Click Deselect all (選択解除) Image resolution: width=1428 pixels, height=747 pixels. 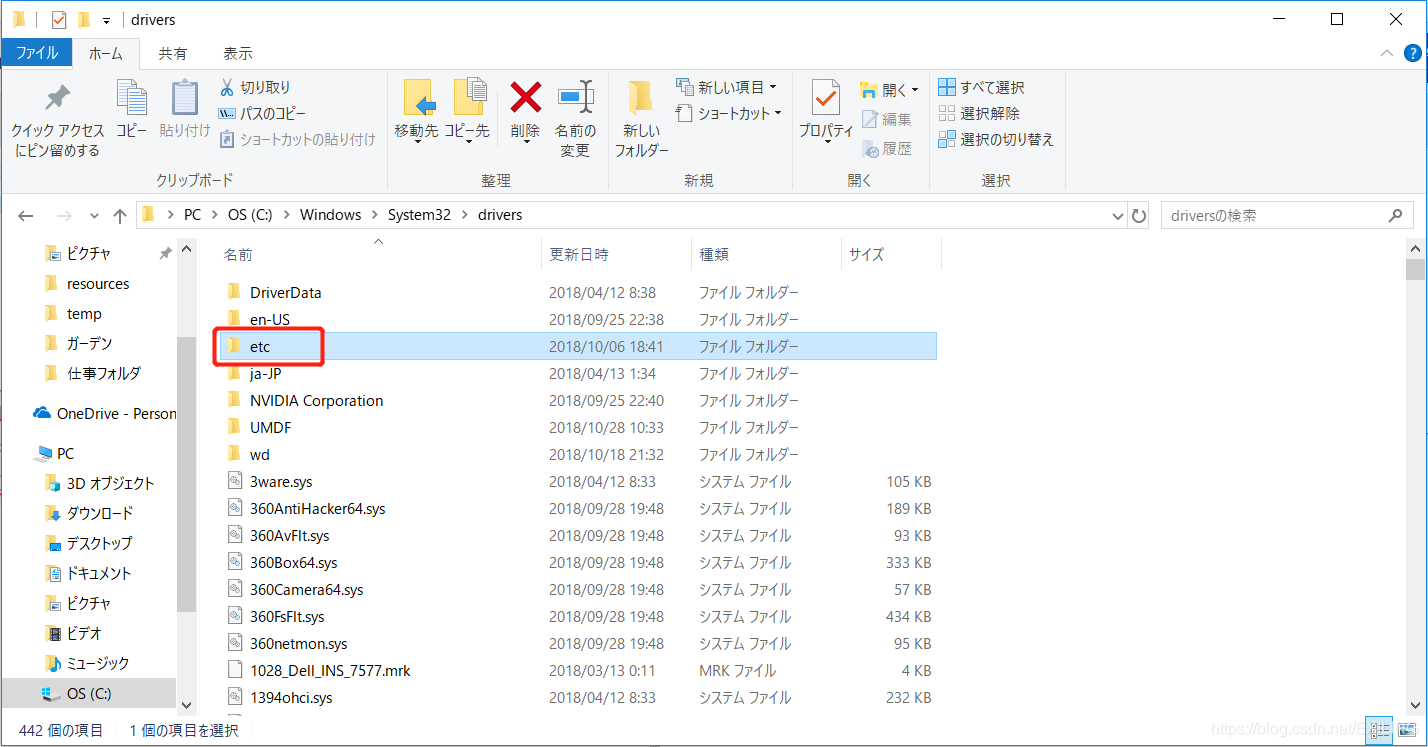[979, 114]
